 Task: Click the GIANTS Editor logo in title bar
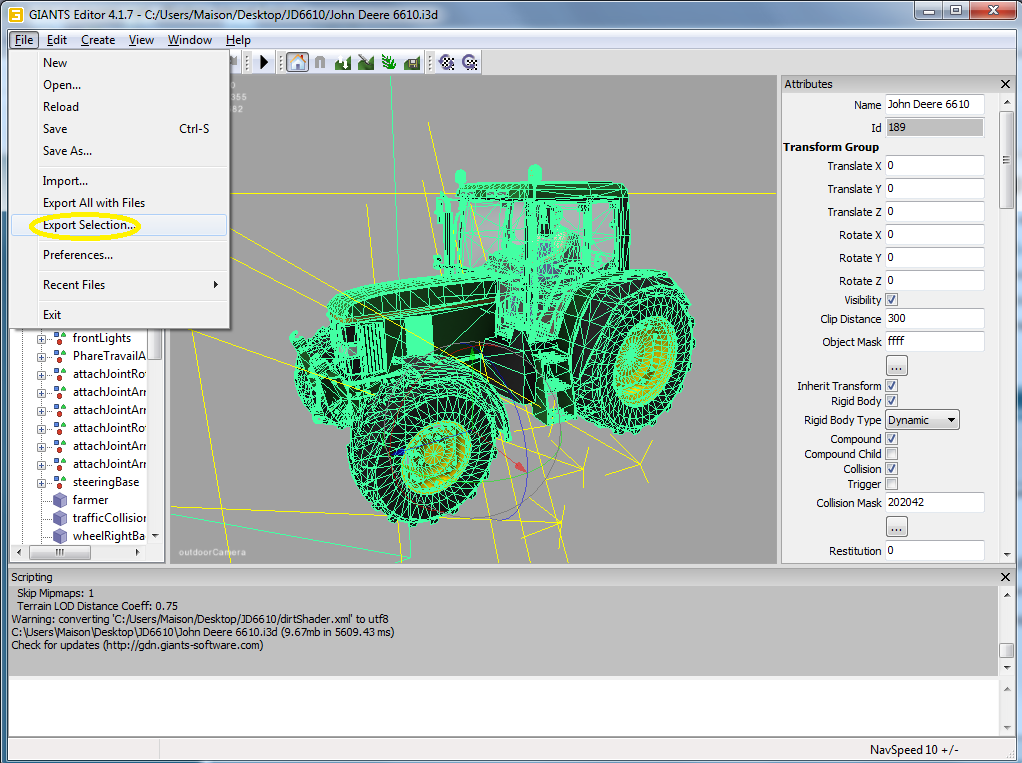[x=15, y=14]
